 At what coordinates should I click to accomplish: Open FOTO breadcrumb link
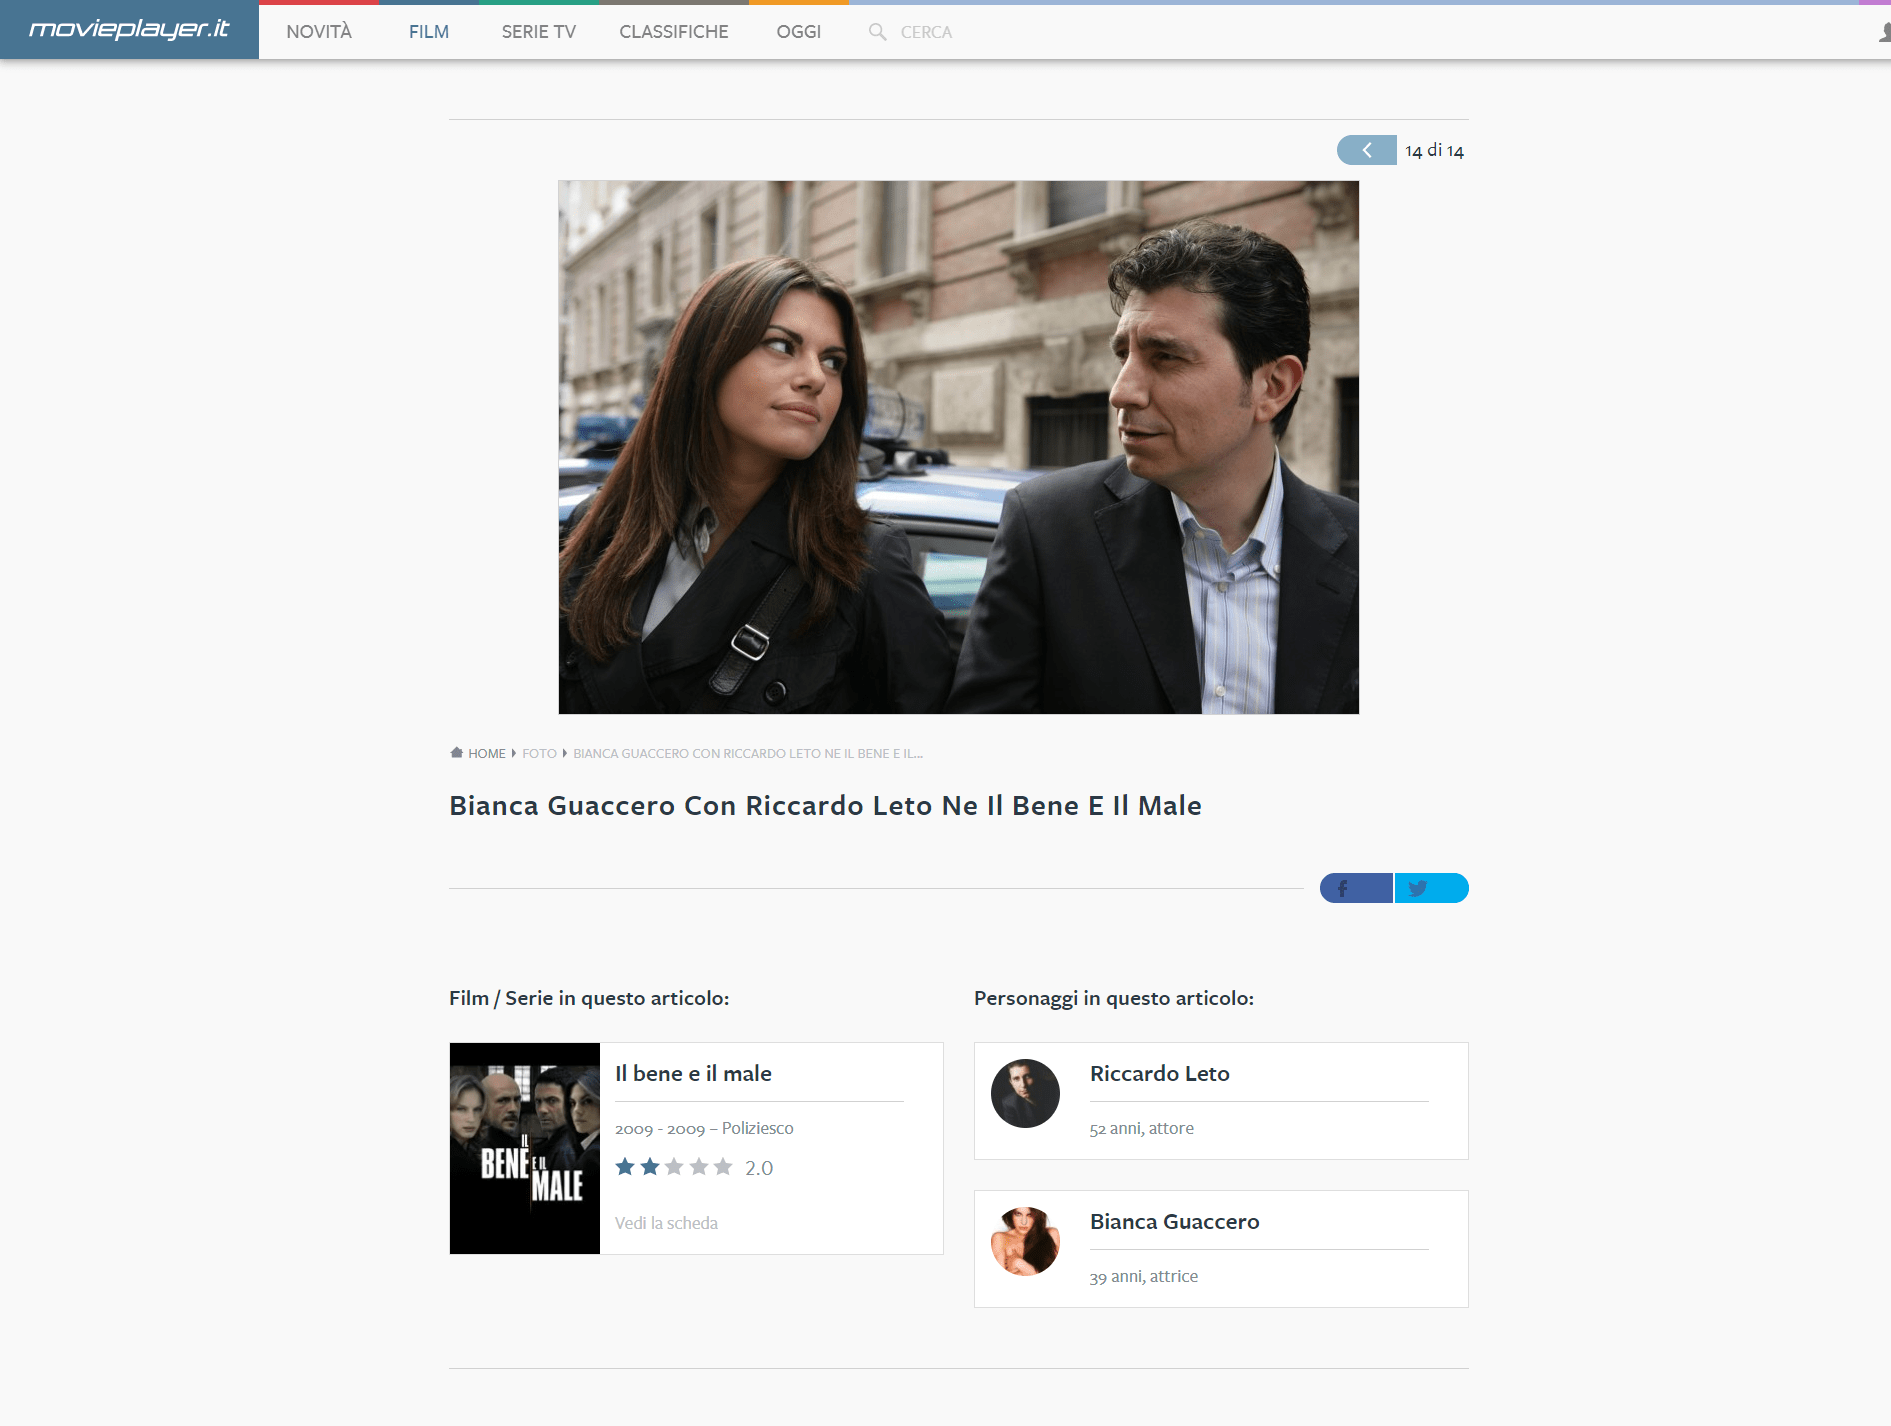pos(539,753)
